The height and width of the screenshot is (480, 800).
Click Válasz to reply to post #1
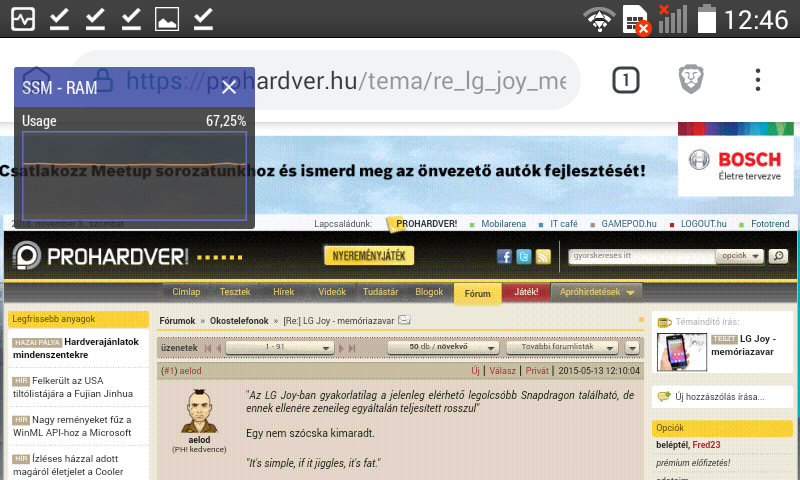coord(503,371)
